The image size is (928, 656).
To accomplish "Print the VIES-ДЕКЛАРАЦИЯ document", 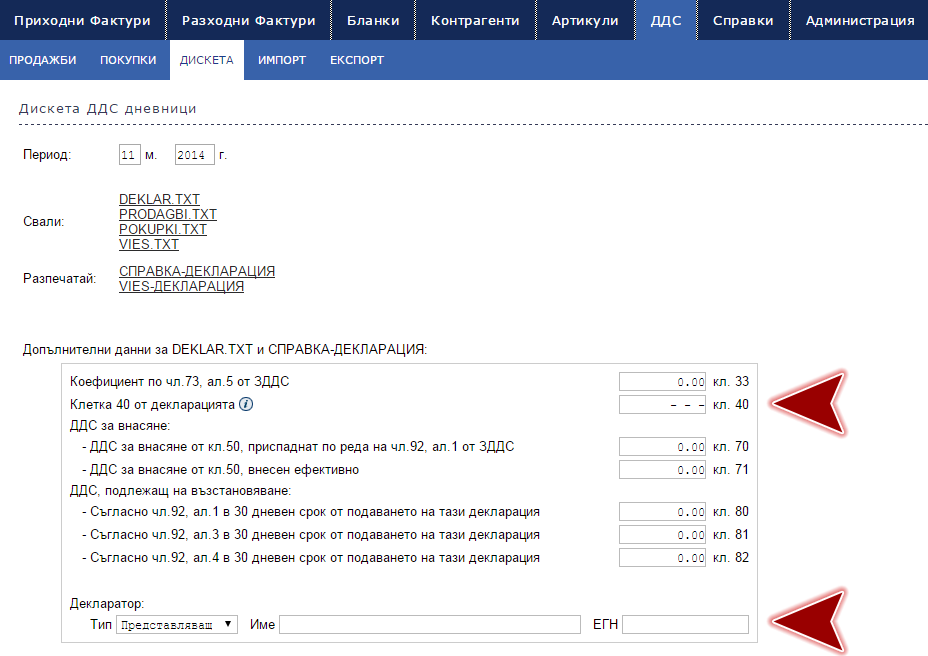I will [181, 286].
